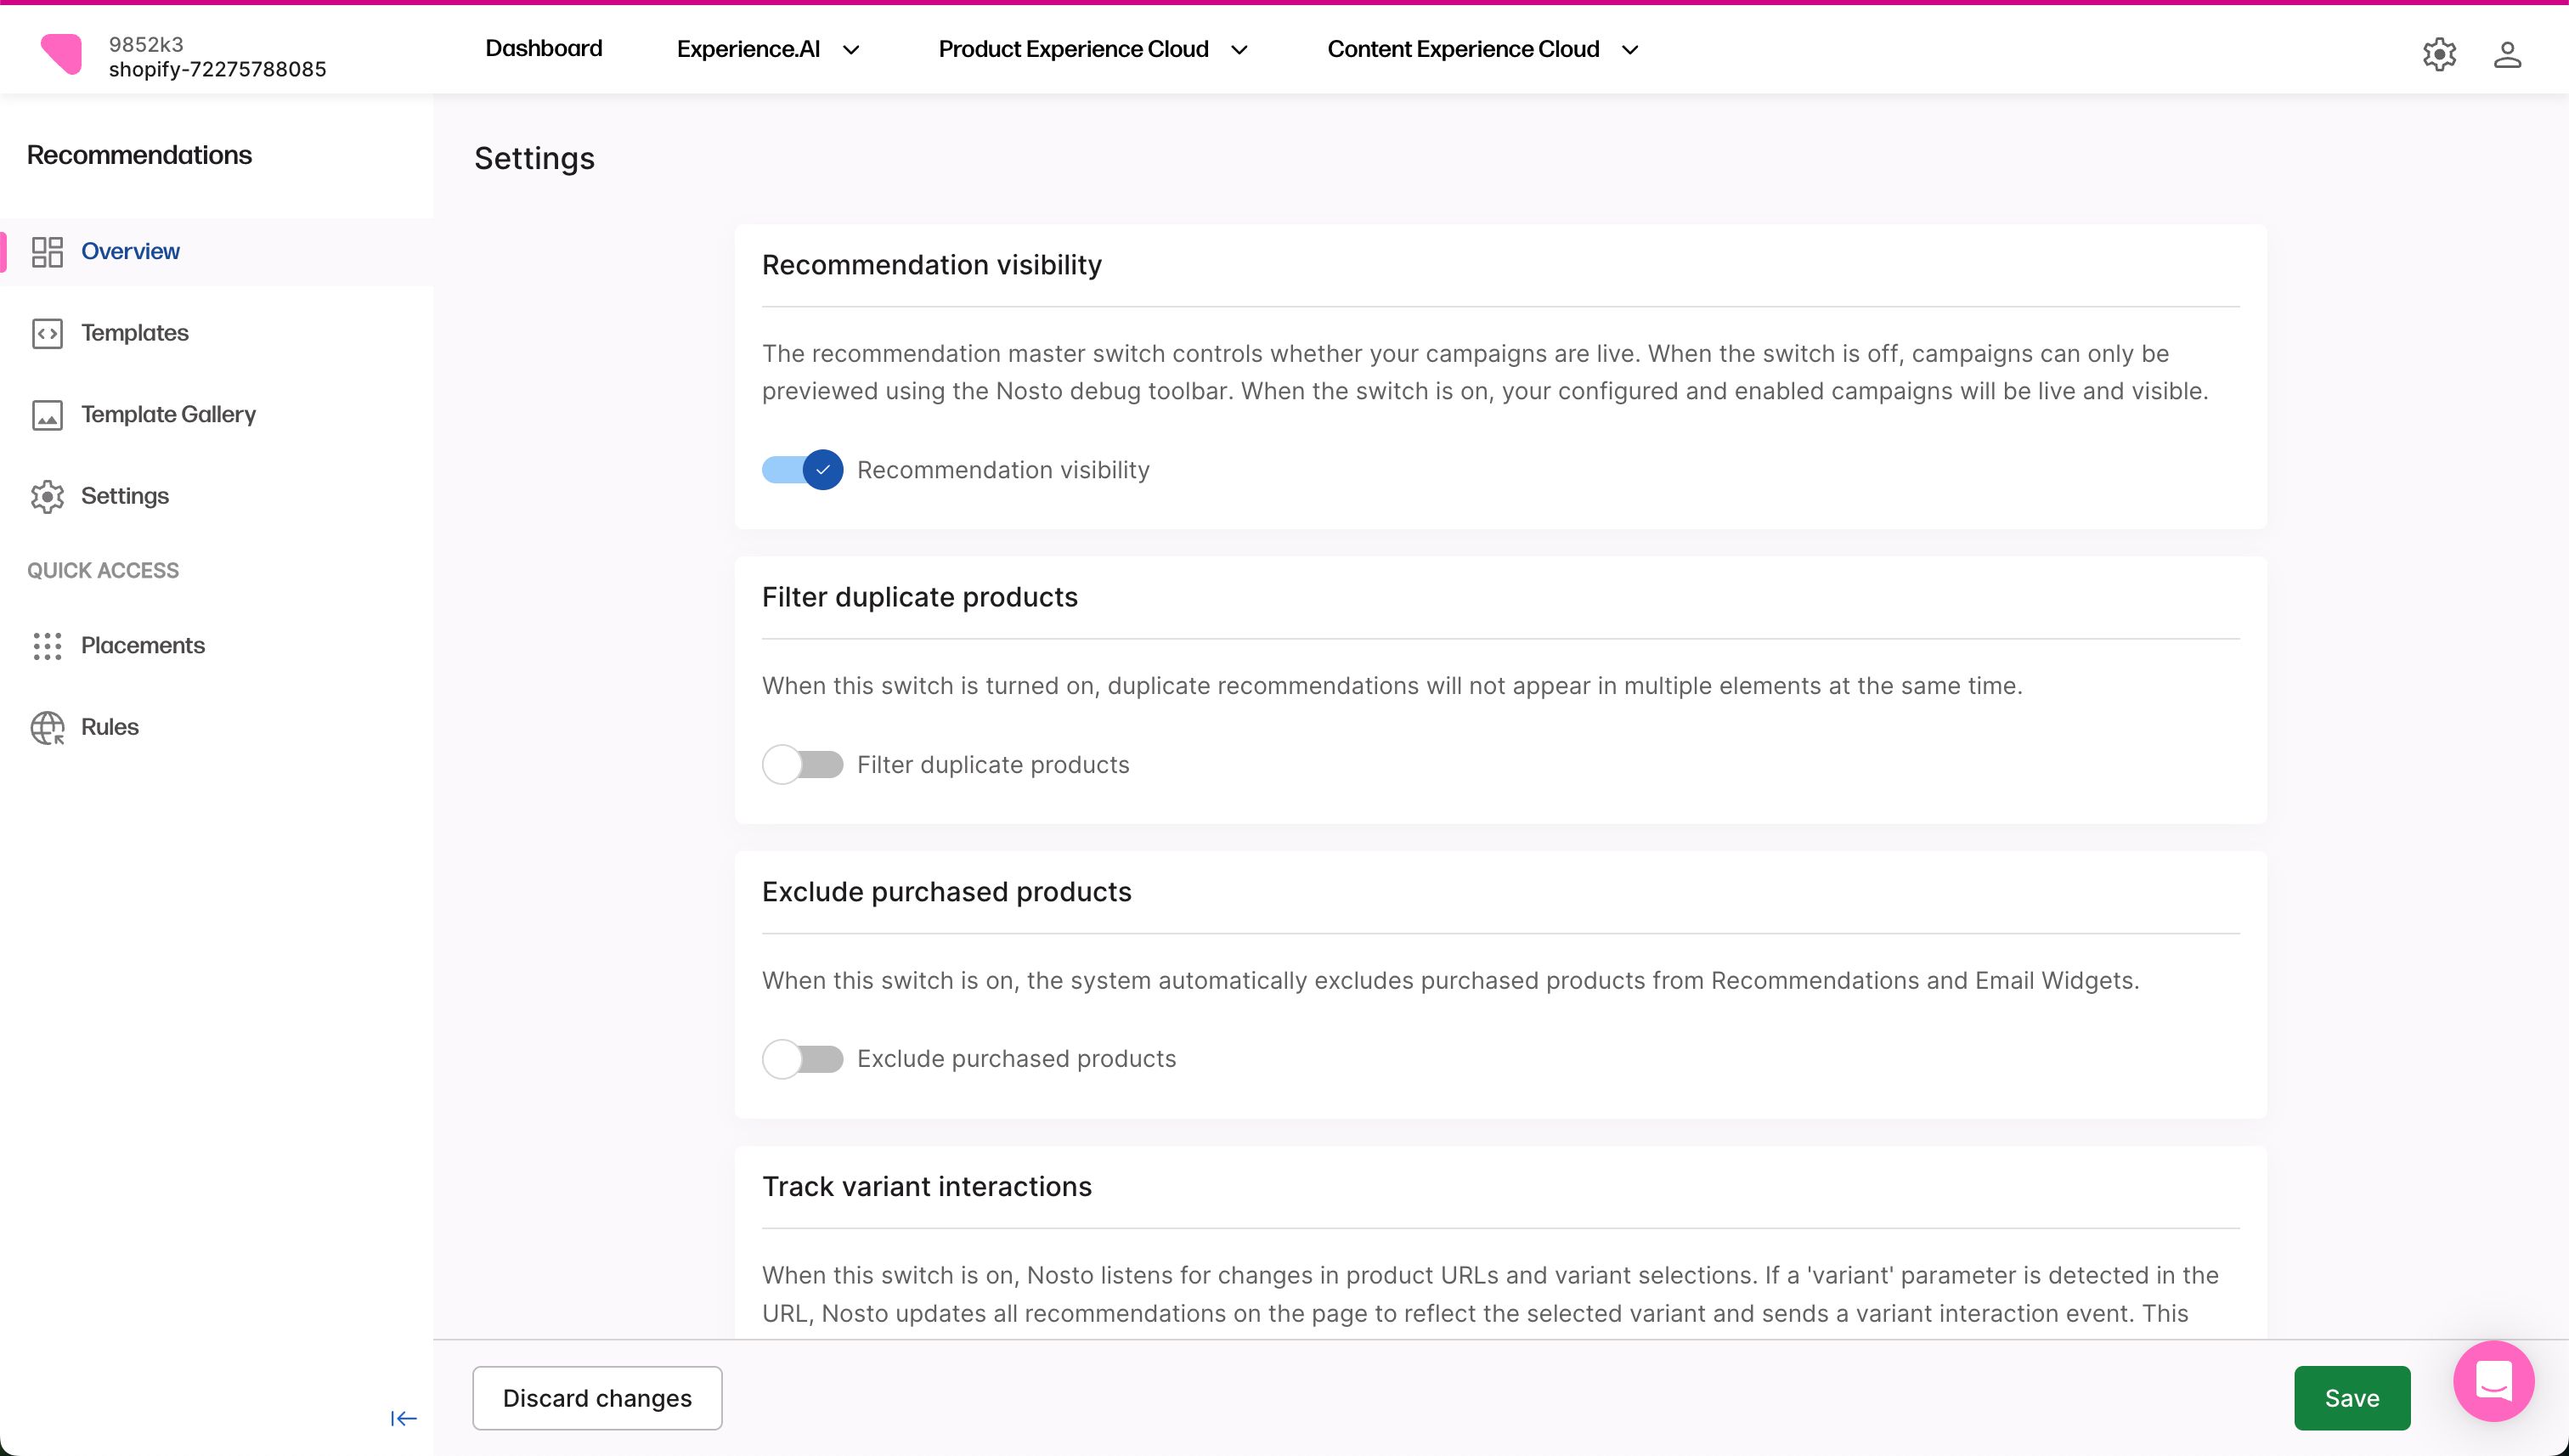This screenshot has height=1456, width=2569.
Task: Disable the Recommendation visibility switch
Action: [x=802, y=470]
